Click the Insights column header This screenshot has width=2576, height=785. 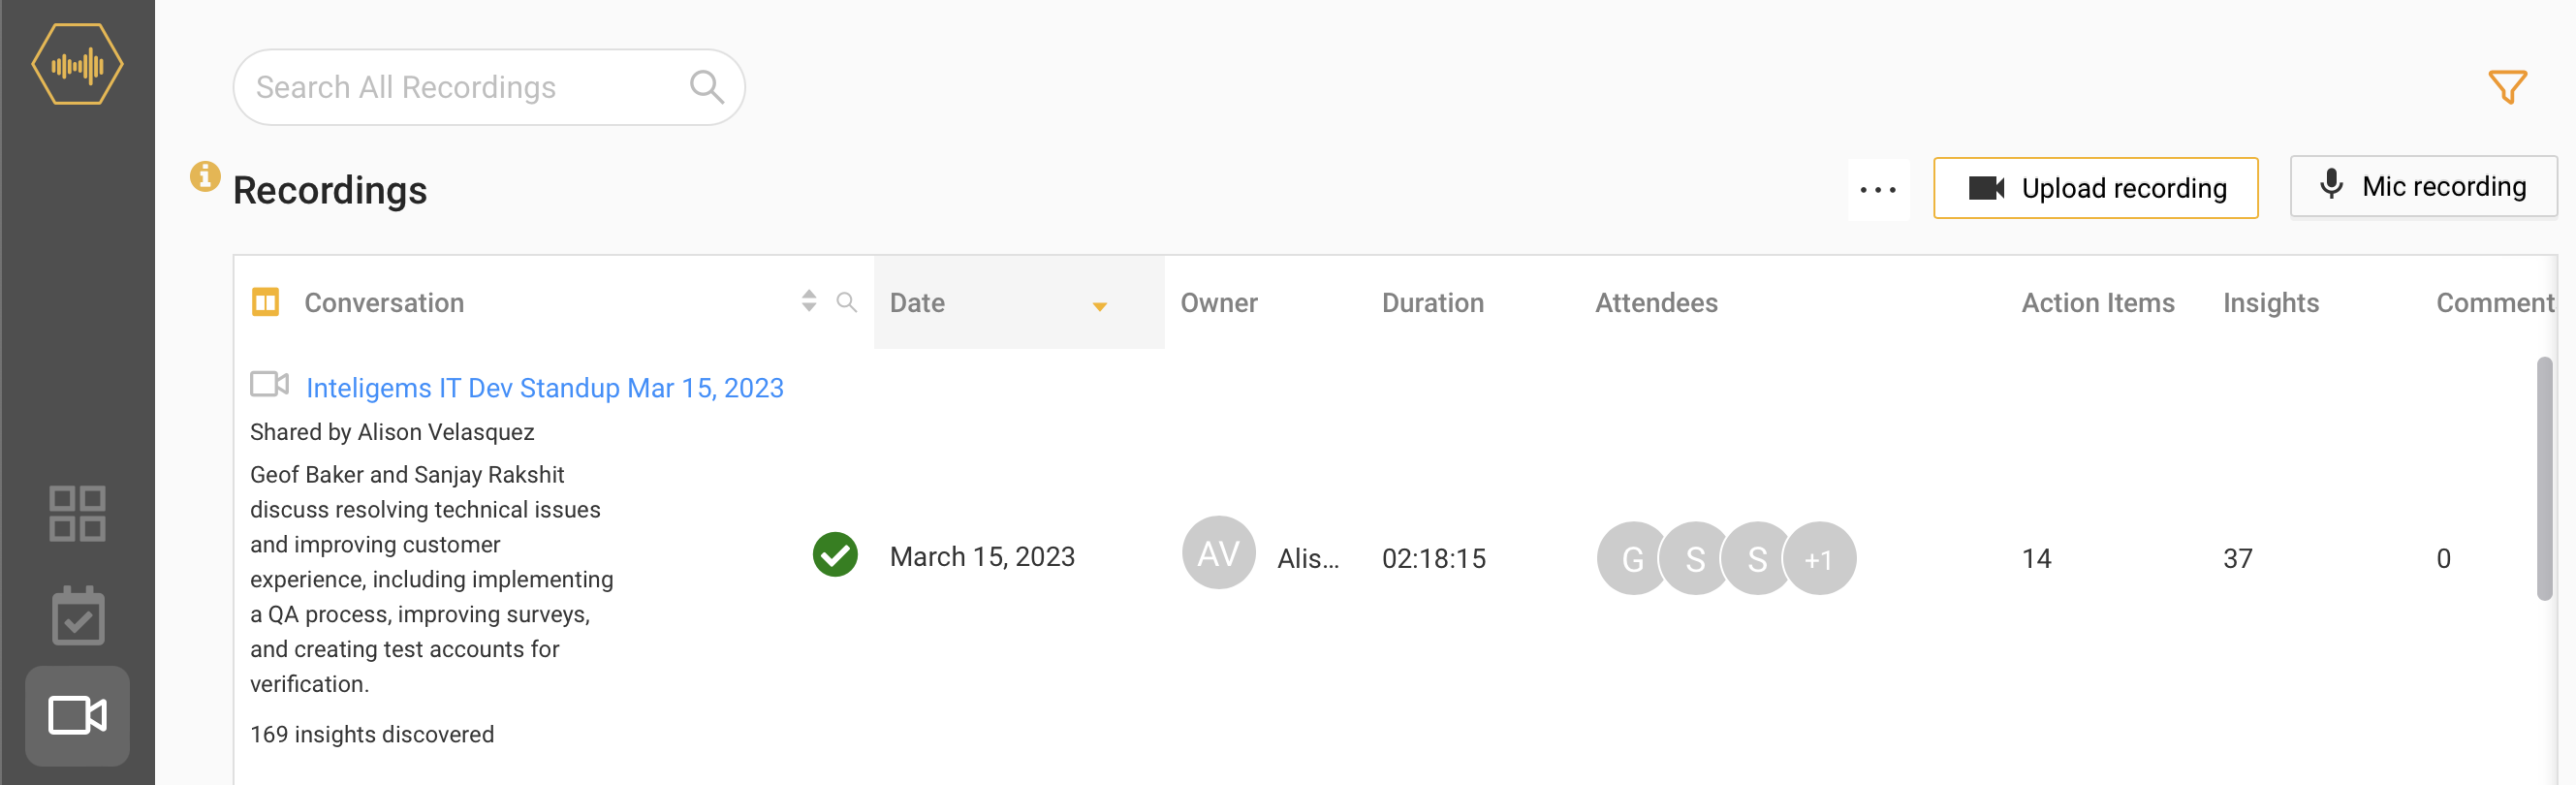tap(2270, 303)
